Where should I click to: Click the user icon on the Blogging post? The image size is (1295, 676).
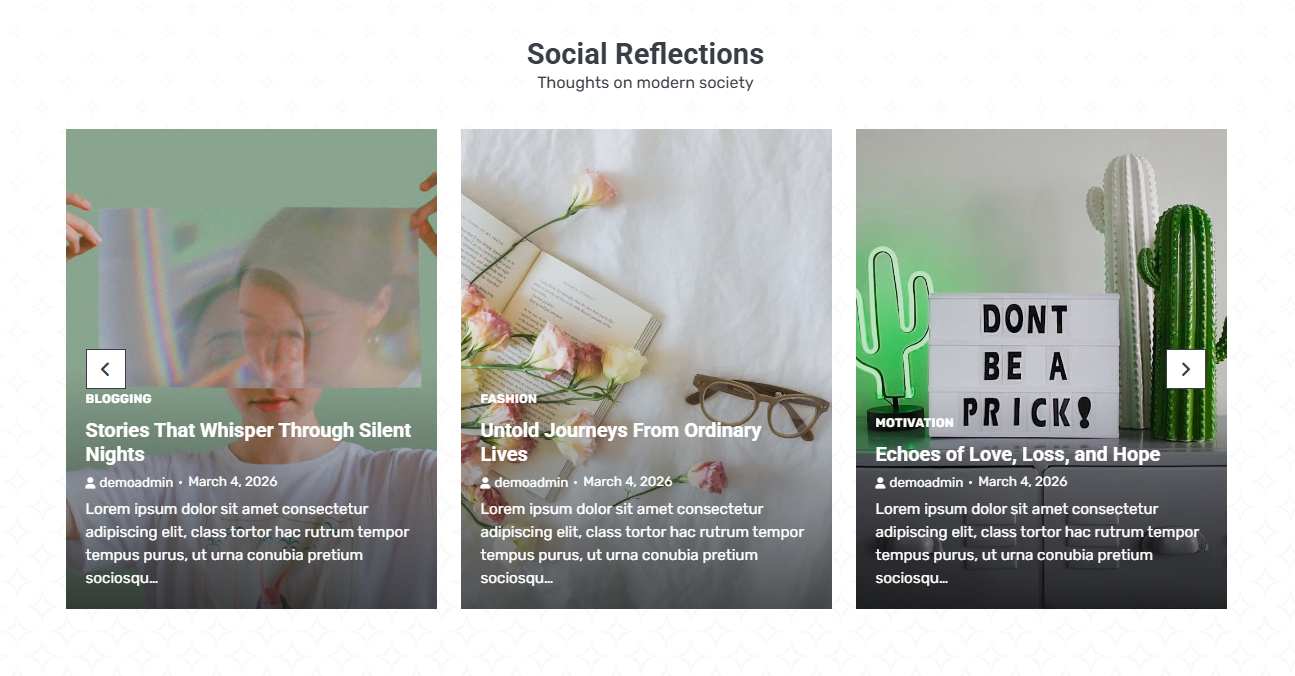(x=91, y=483)
